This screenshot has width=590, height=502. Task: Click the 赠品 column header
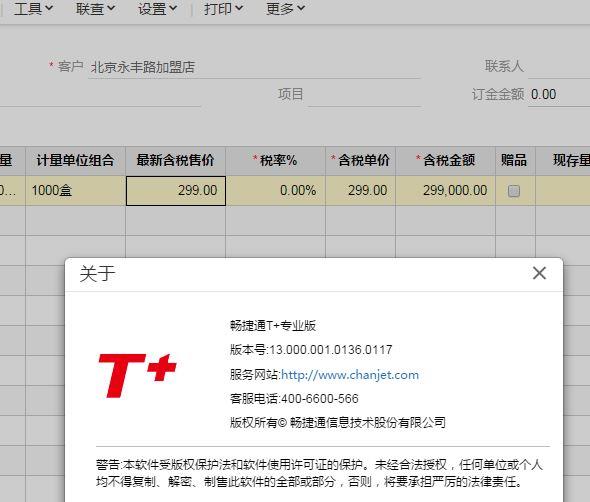[515, 161]
